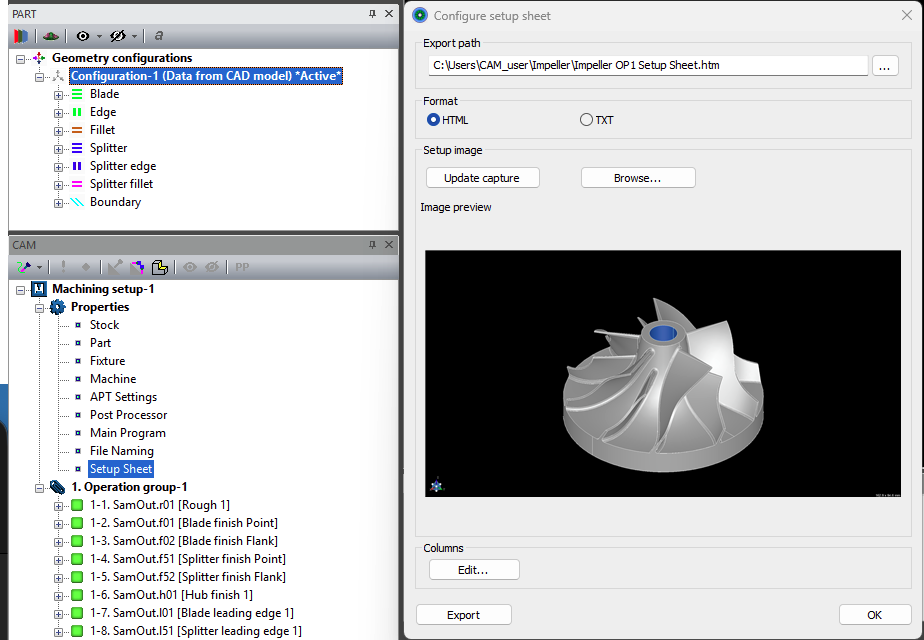Select the toolpath creation pencil icon

[22, 267]
